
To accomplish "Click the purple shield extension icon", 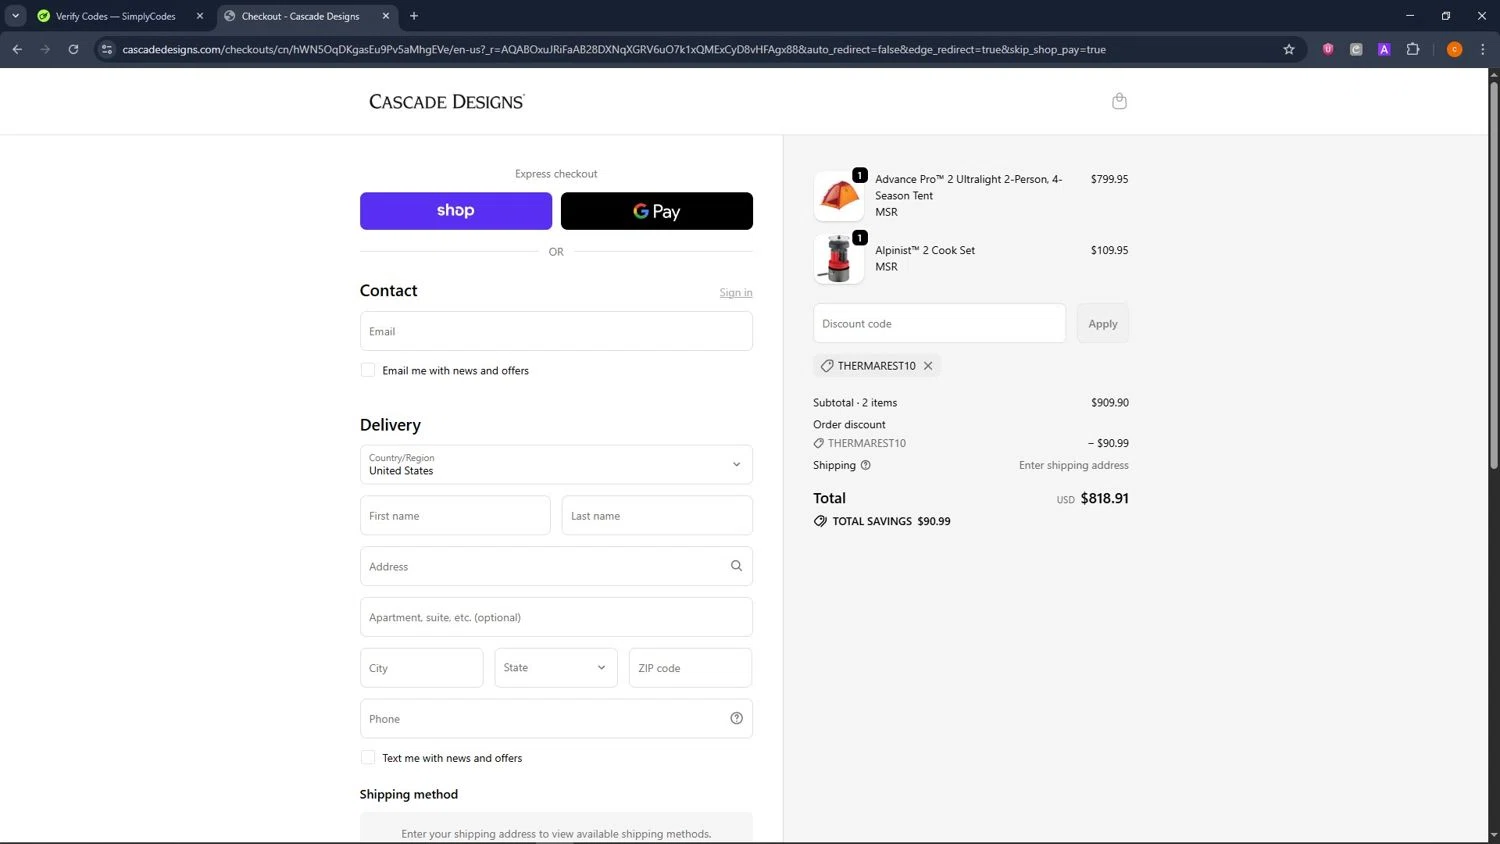I will click(x=1328, y=49).
